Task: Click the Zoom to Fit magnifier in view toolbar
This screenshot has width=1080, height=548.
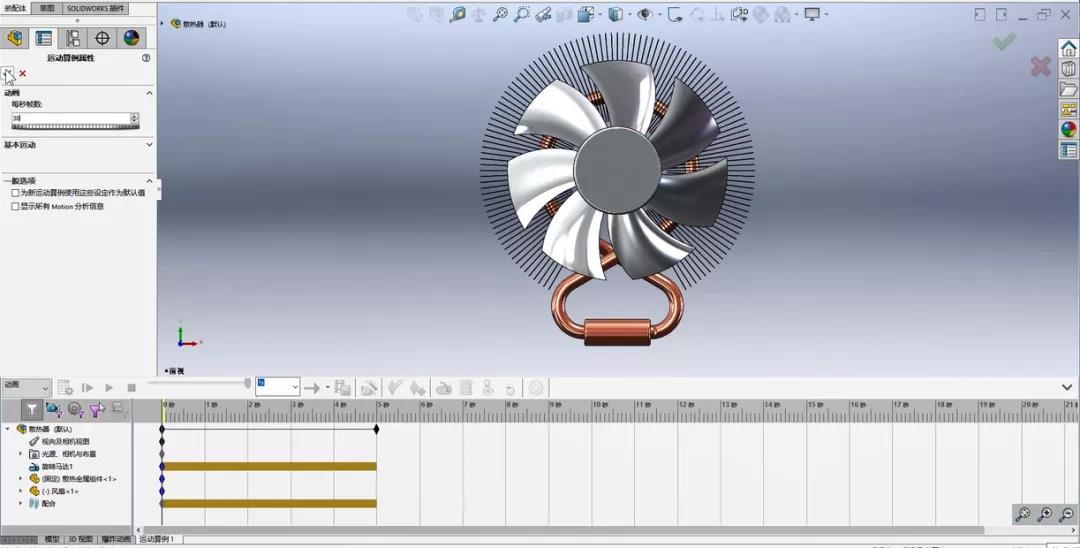Action: pos(457,15)
